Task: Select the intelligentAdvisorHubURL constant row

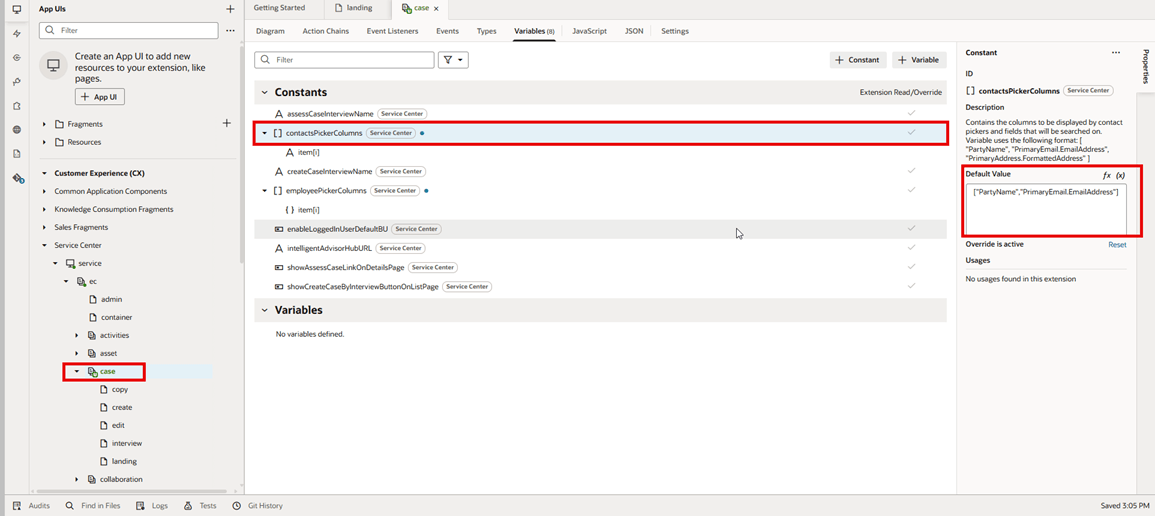Action: [600, 248]
